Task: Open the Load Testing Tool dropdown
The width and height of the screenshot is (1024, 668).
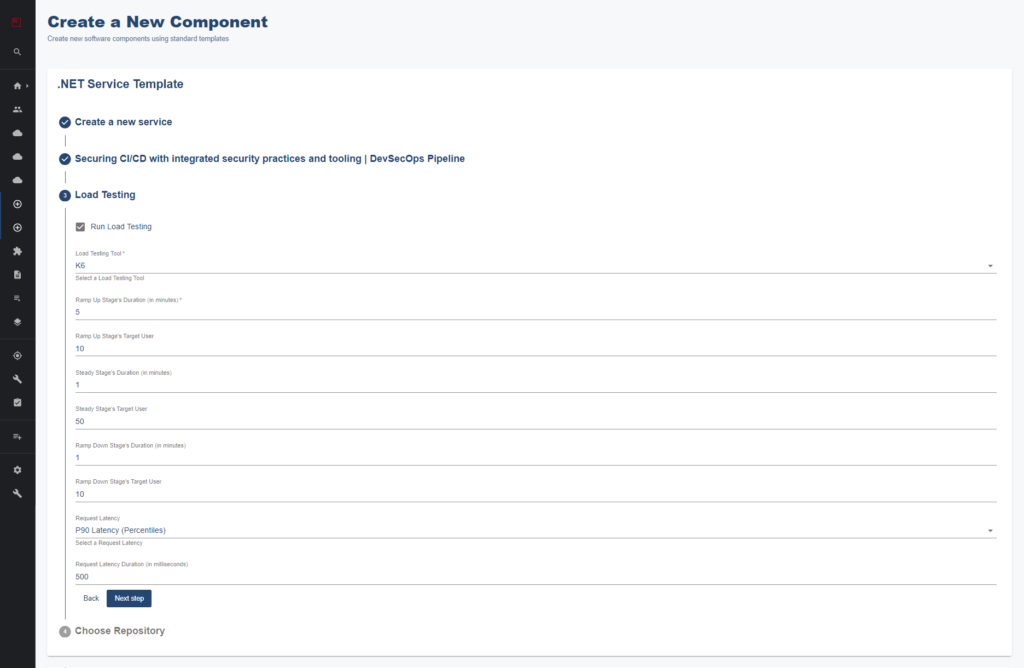Action: click(535, 266)
